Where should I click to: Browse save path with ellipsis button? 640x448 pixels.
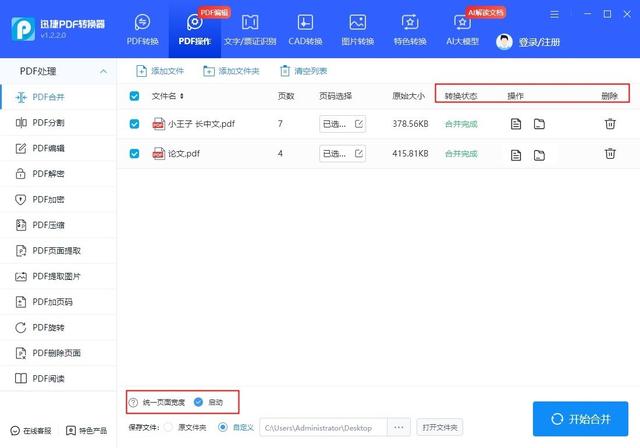pos(399,428)
